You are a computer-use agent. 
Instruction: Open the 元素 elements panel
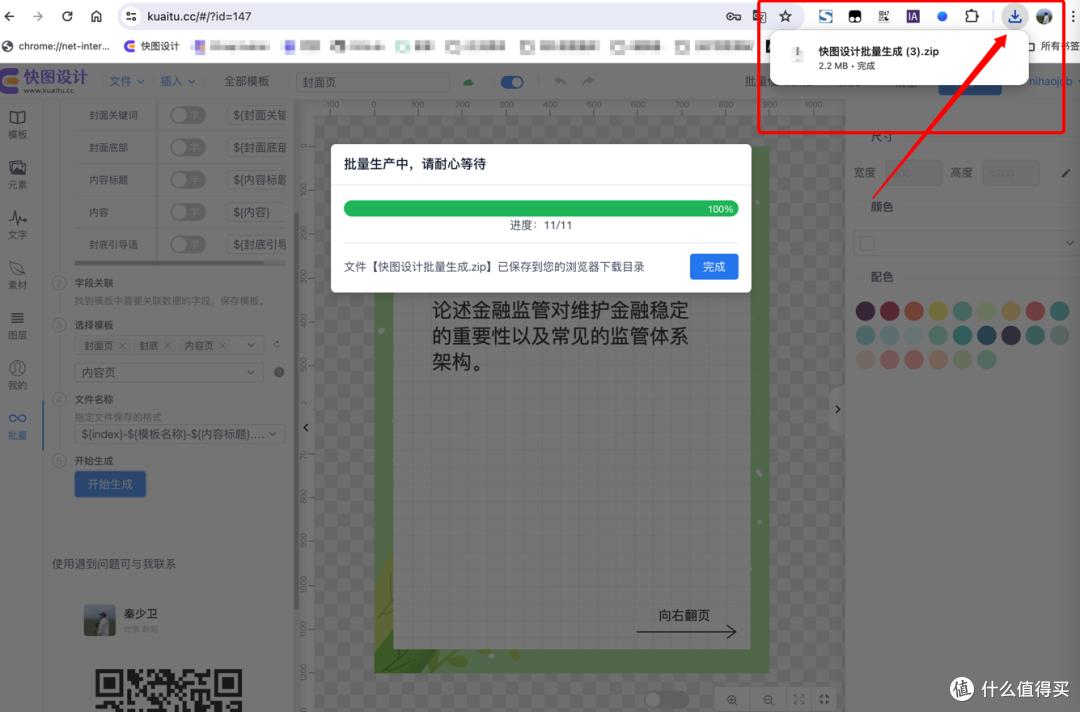click(x=18, y=175)
